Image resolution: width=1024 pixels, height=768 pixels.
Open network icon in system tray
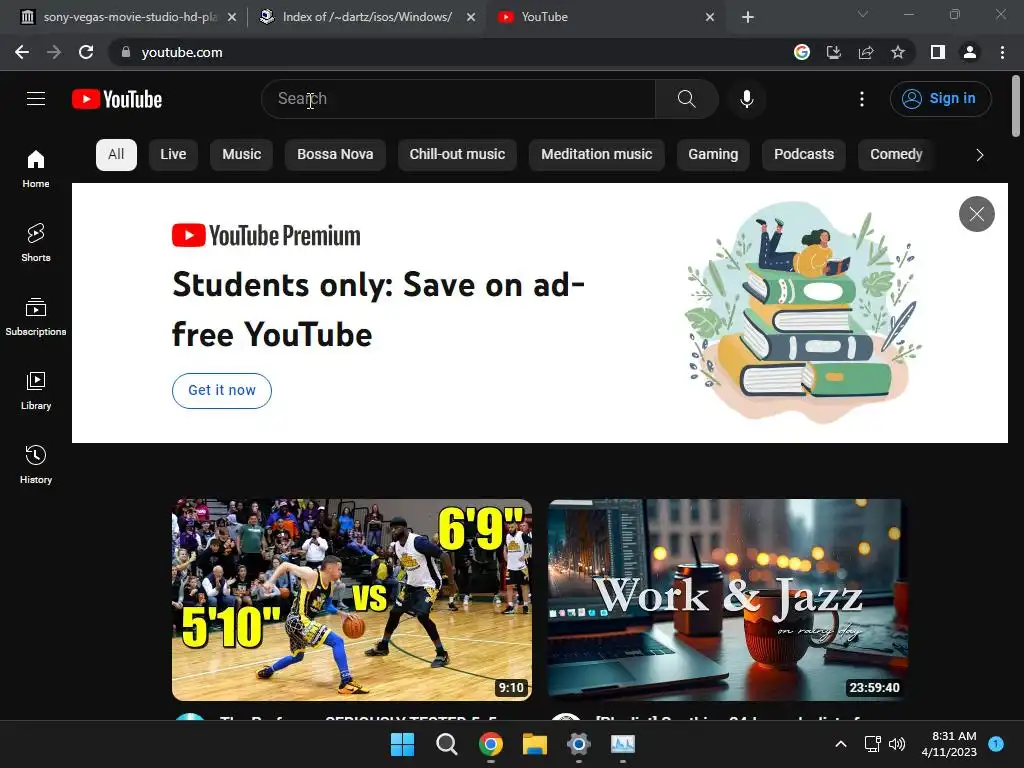pos(872,744)
